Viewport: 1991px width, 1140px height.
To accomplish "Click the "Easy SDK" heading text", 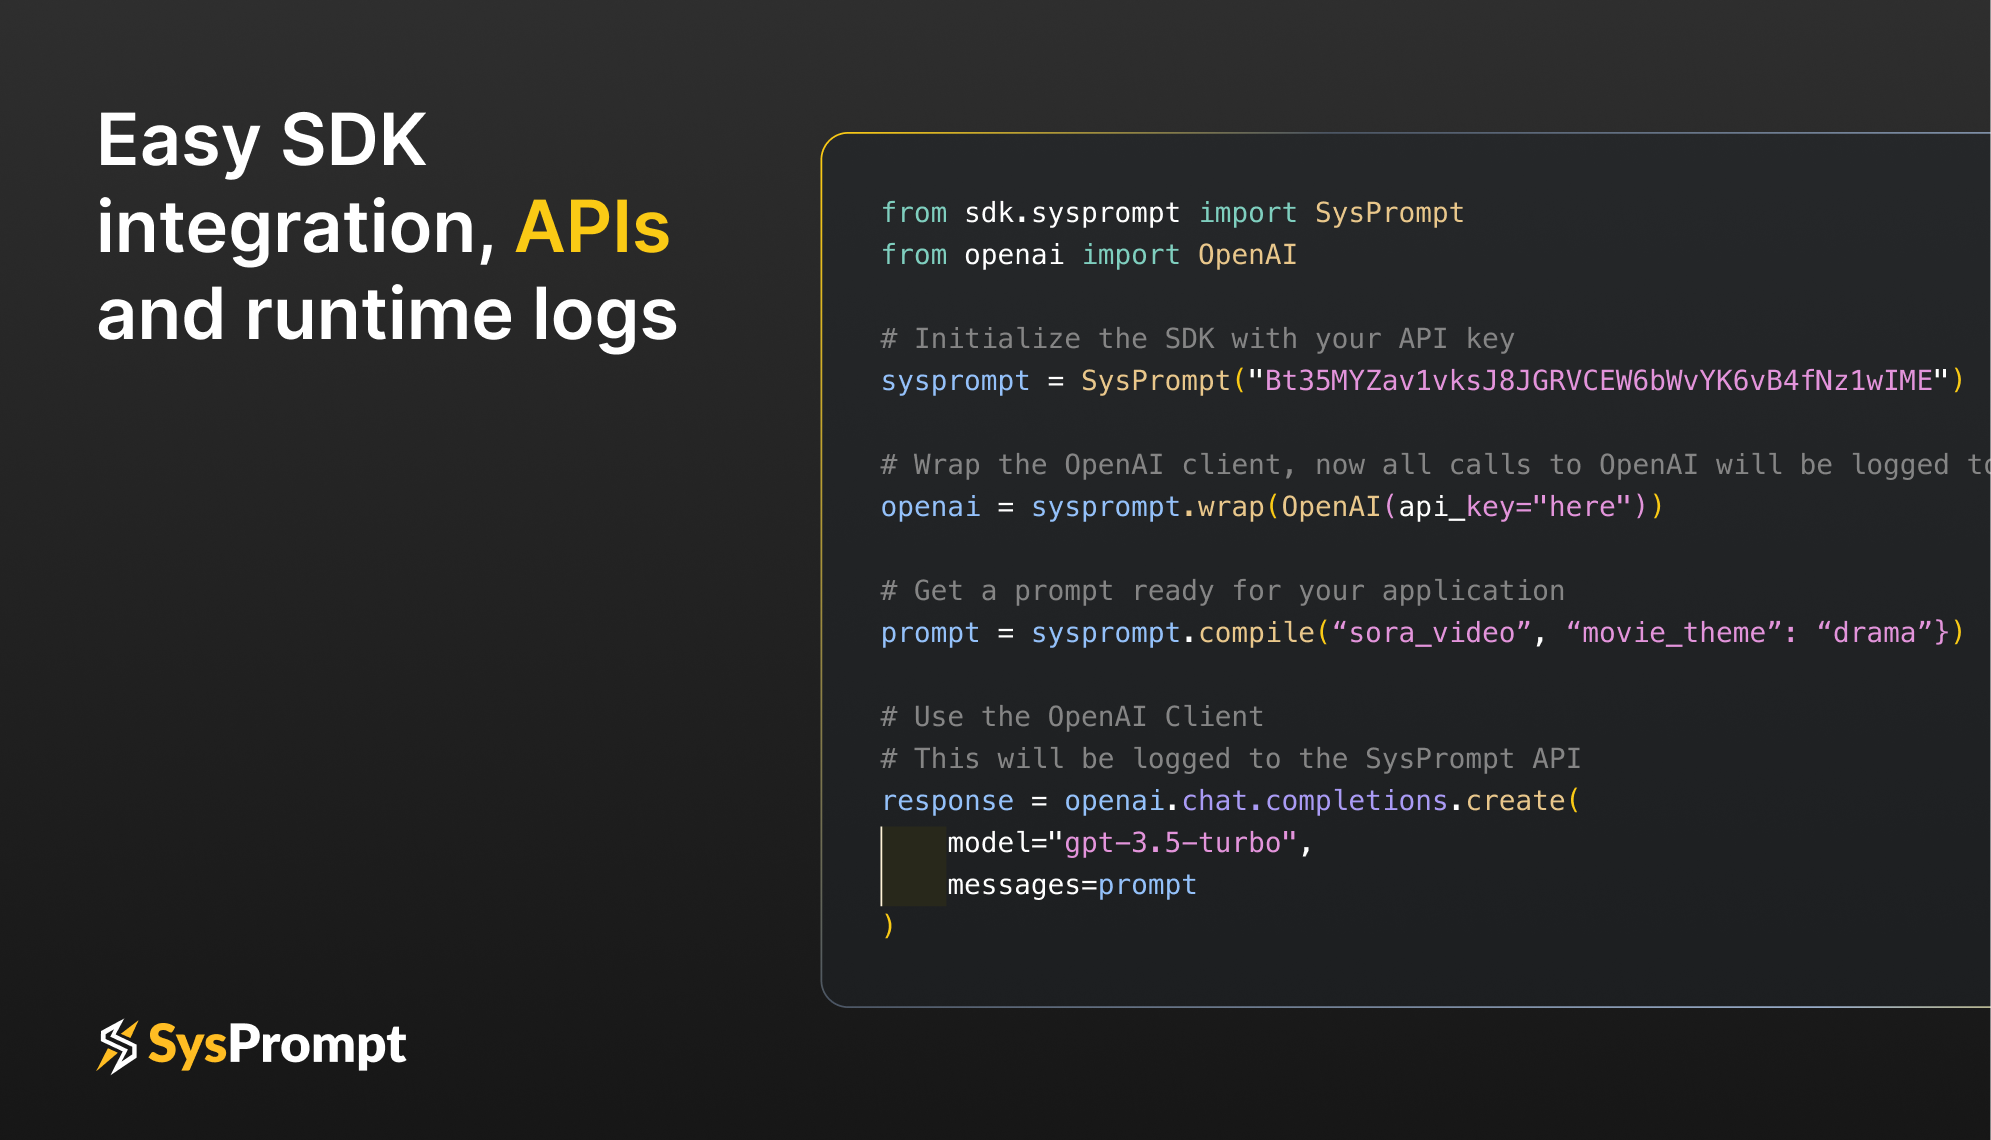I will click(x=261, y=141).
